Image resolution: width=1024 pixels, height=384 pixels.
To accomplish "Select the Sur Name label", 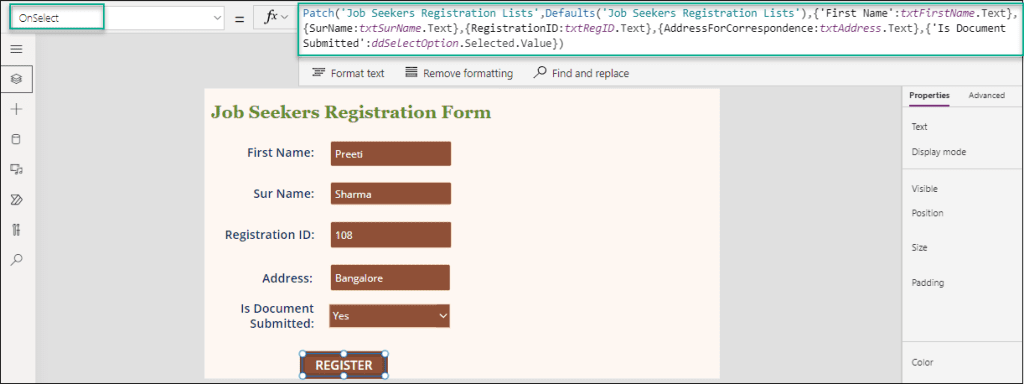I will (x=284, y=193).
